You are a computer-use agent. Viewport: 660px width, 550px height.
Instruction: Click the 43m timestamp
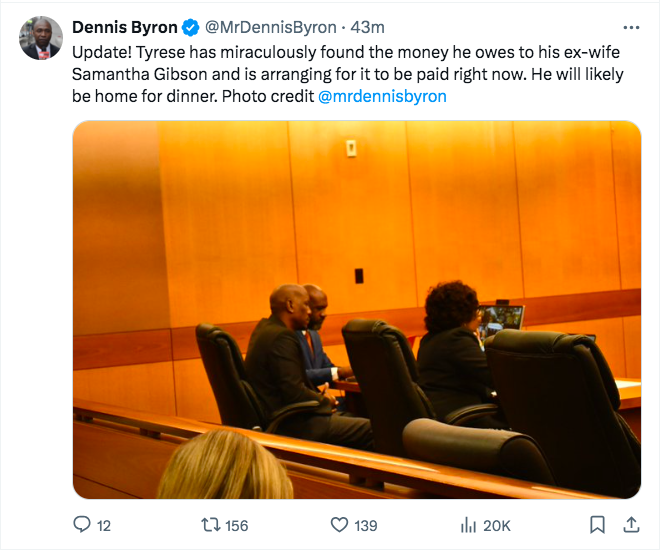click(x=367, y=27)
